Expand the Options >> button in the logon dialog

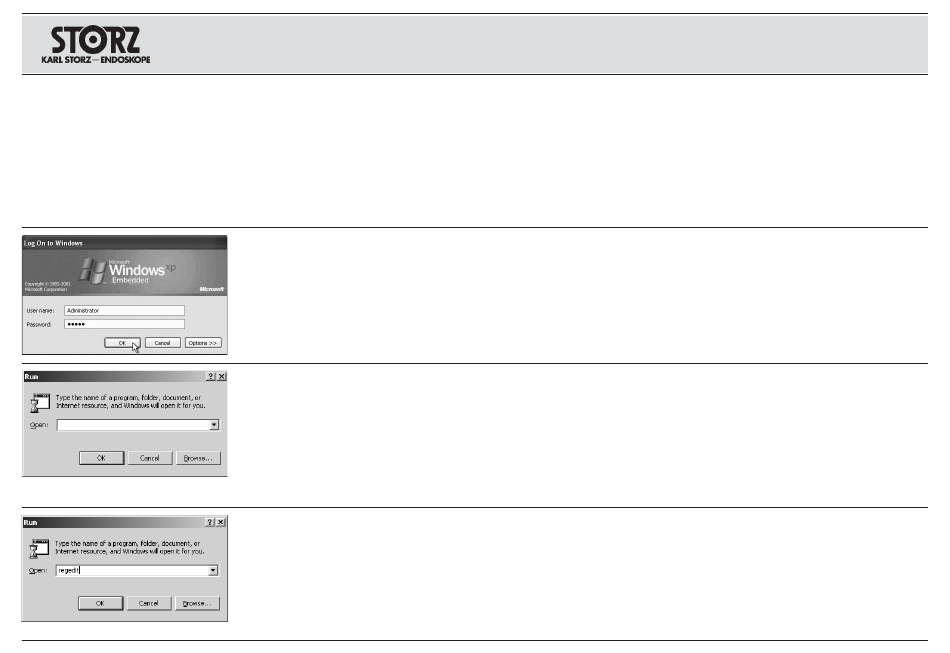coord(203,343)
